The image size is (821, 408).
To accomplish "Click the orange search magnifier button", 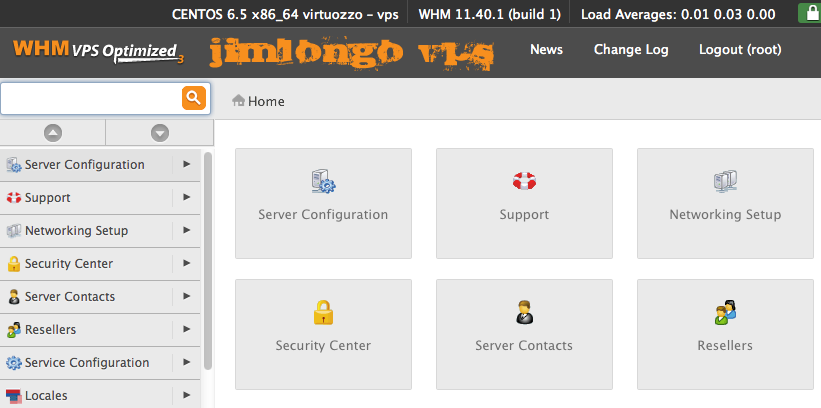I will point(194,98).
